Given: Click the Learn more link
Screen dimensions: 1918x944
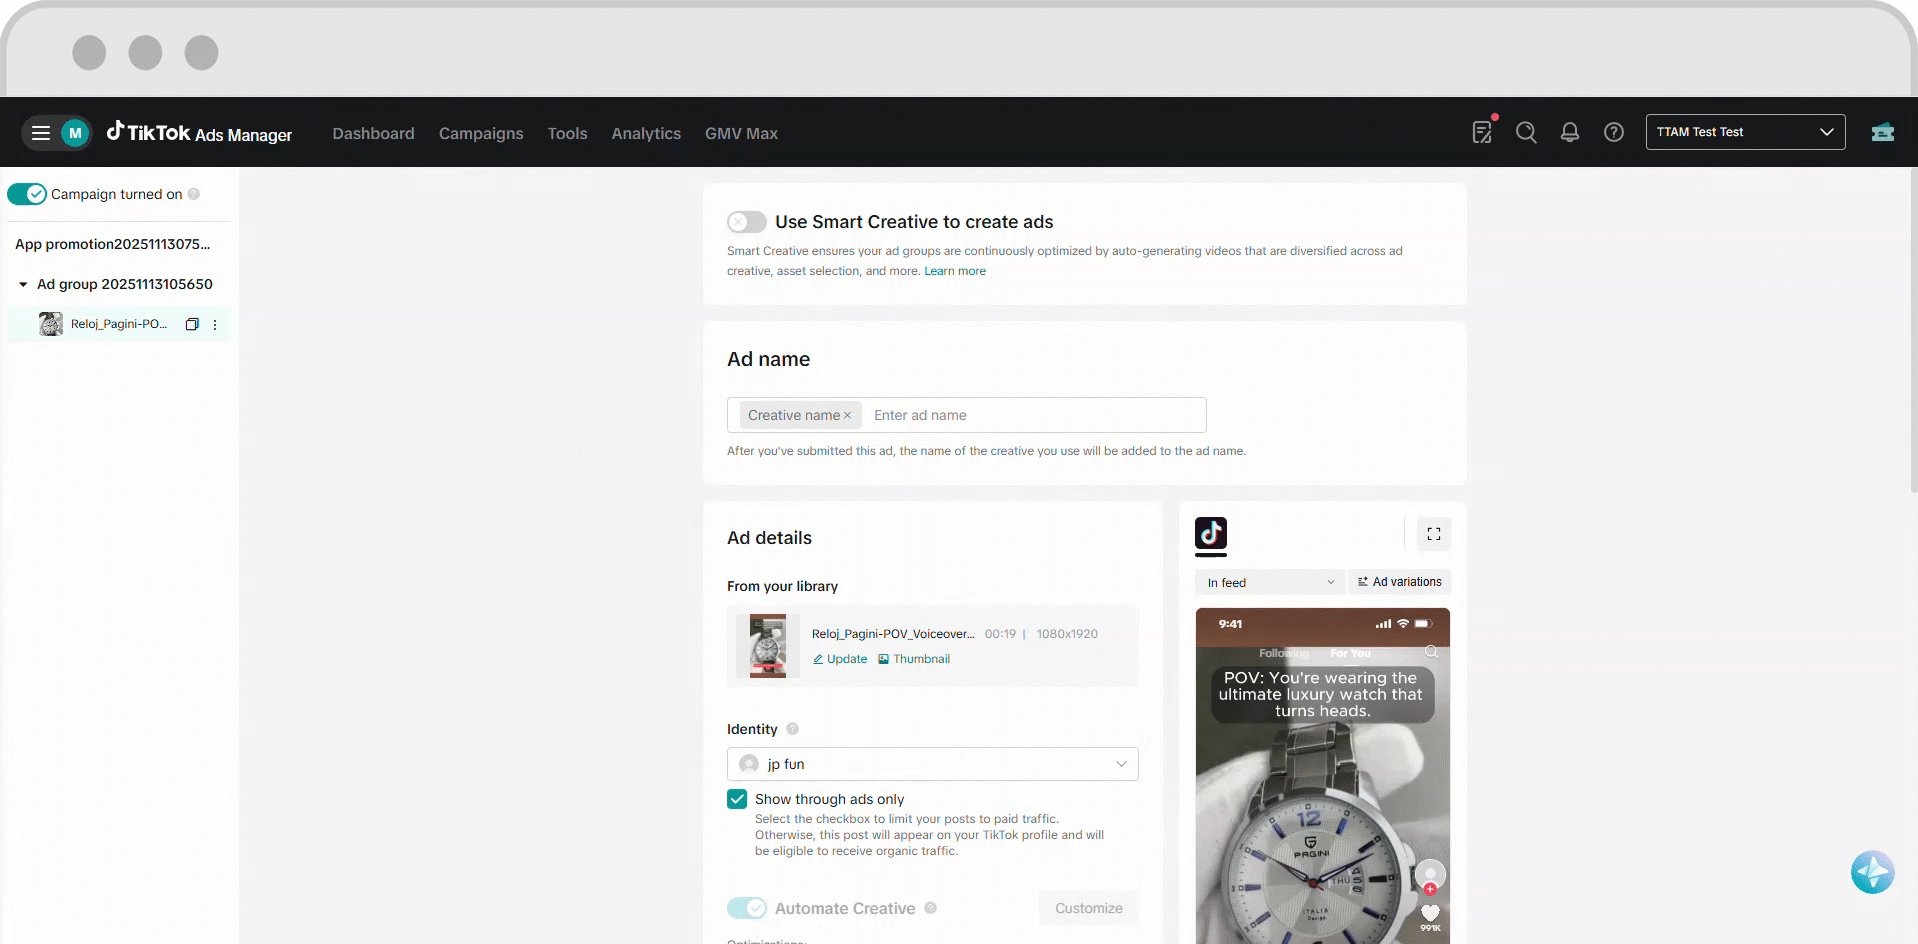Looking at the screenshot, I should click(x=955, y=271).
